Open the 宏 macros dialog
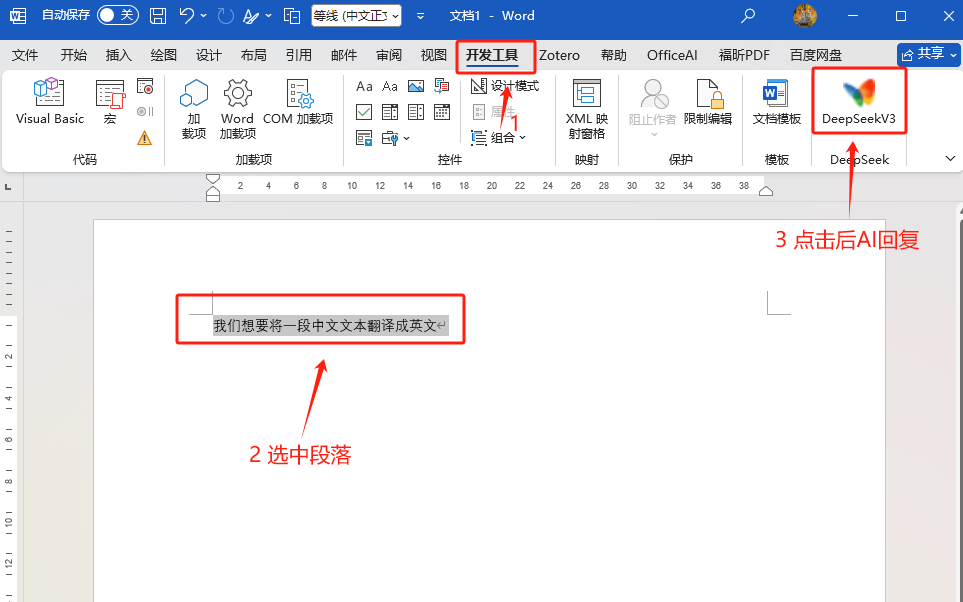Viewport: 963px width, 602px height. click(x=110, y=101)
